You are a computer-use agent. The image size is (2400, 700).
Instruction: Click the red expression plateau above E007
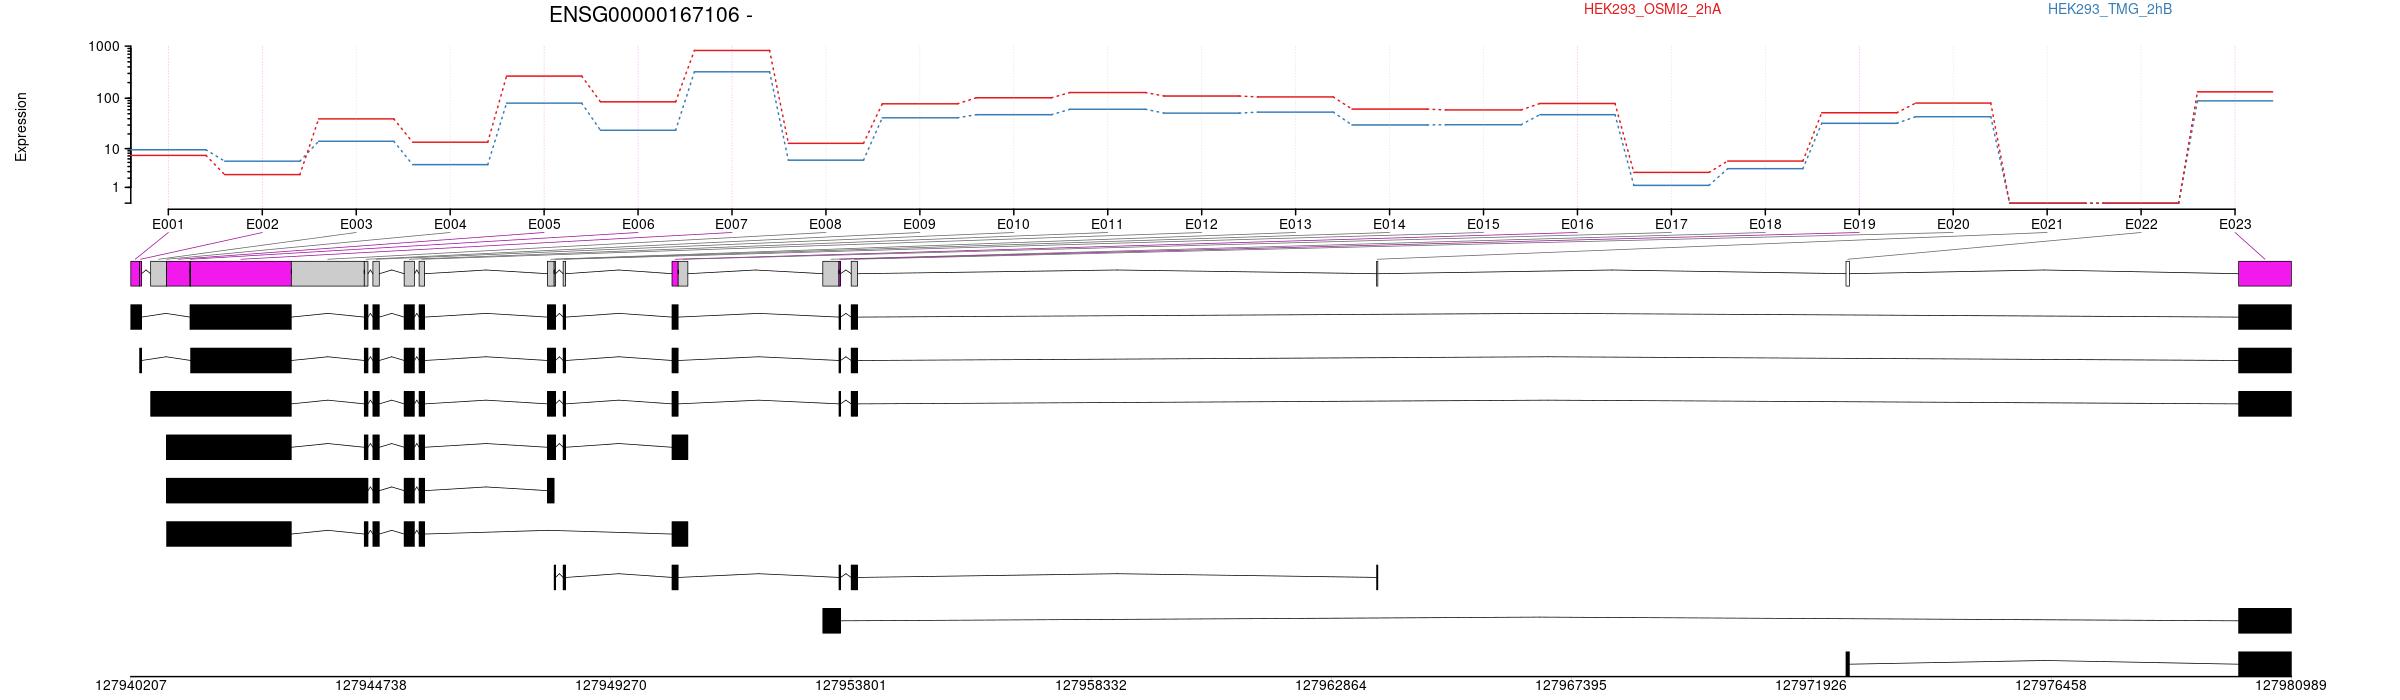tap(731, 50)
